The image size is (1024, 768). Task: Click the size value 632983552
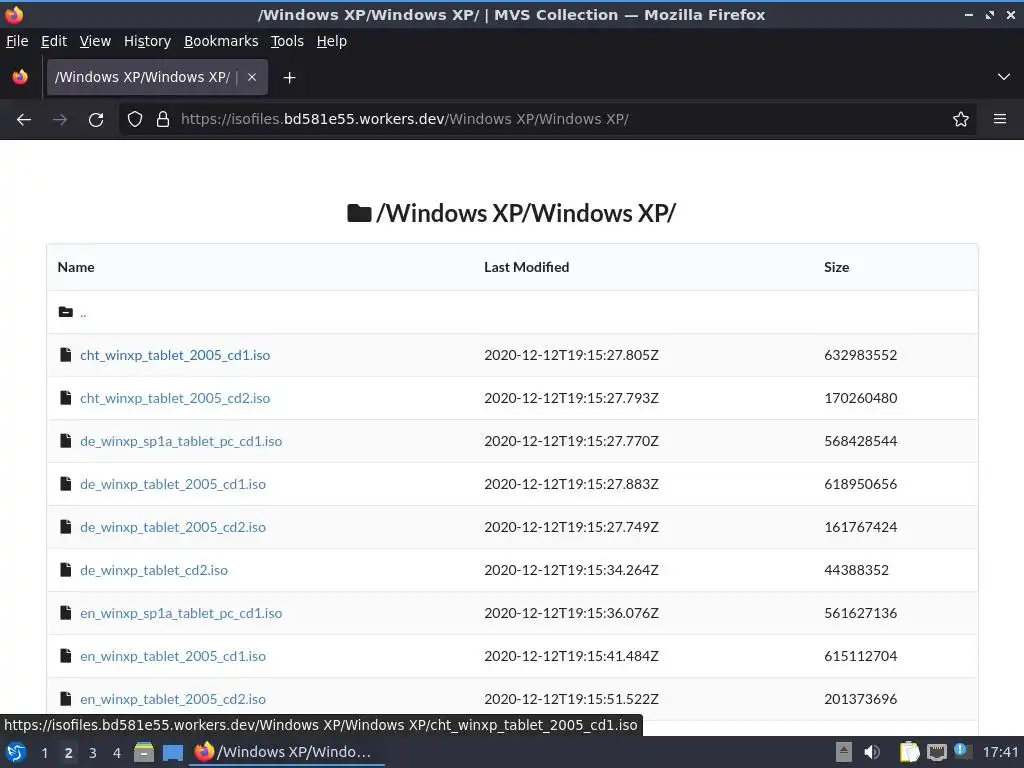click(x=861, y=355)
